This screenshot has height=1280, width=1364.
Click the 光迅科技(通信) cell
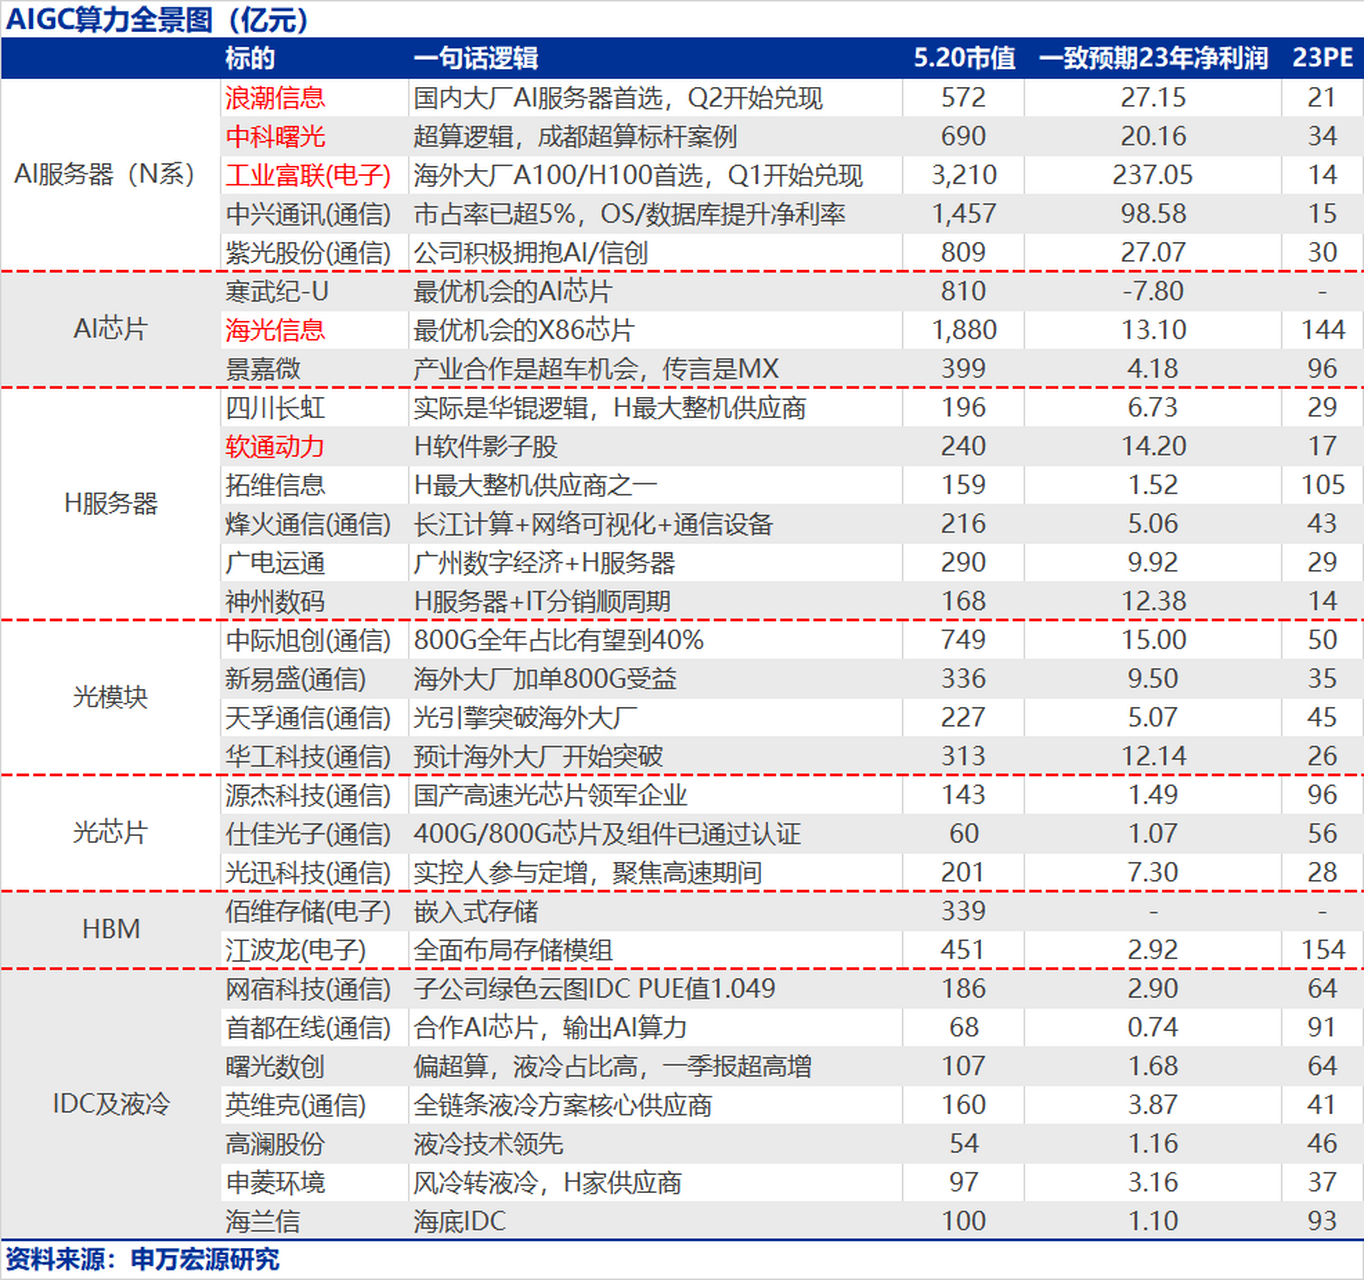point(308,873)
